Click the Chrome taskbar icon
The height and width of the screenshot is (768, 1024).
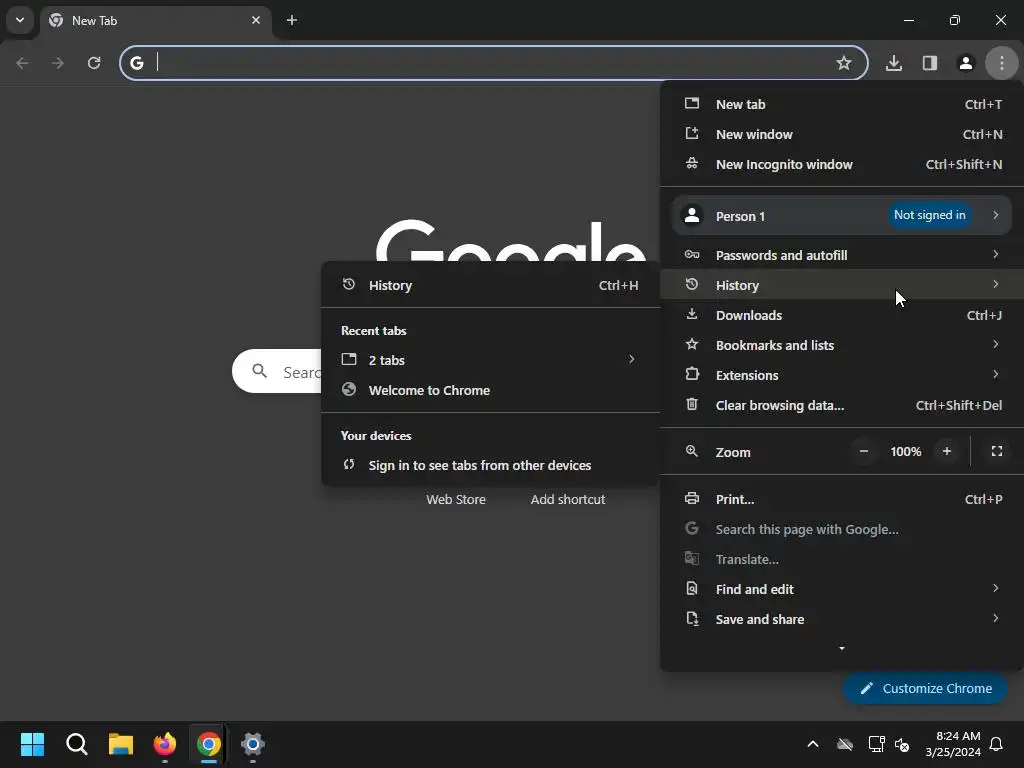click(x=209, y=744)
